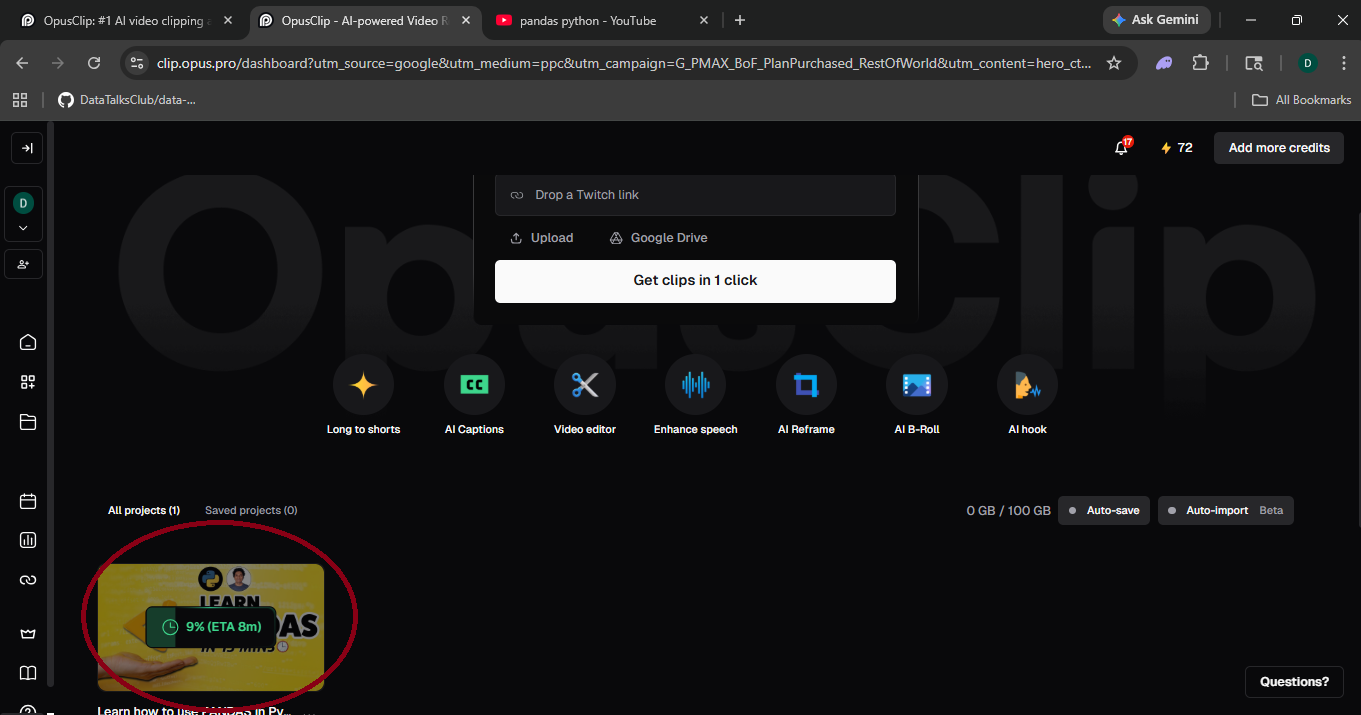The image size is (1361, 715).
Task: Open the Home icon in sidebar
Action: [x=28, y=342]
